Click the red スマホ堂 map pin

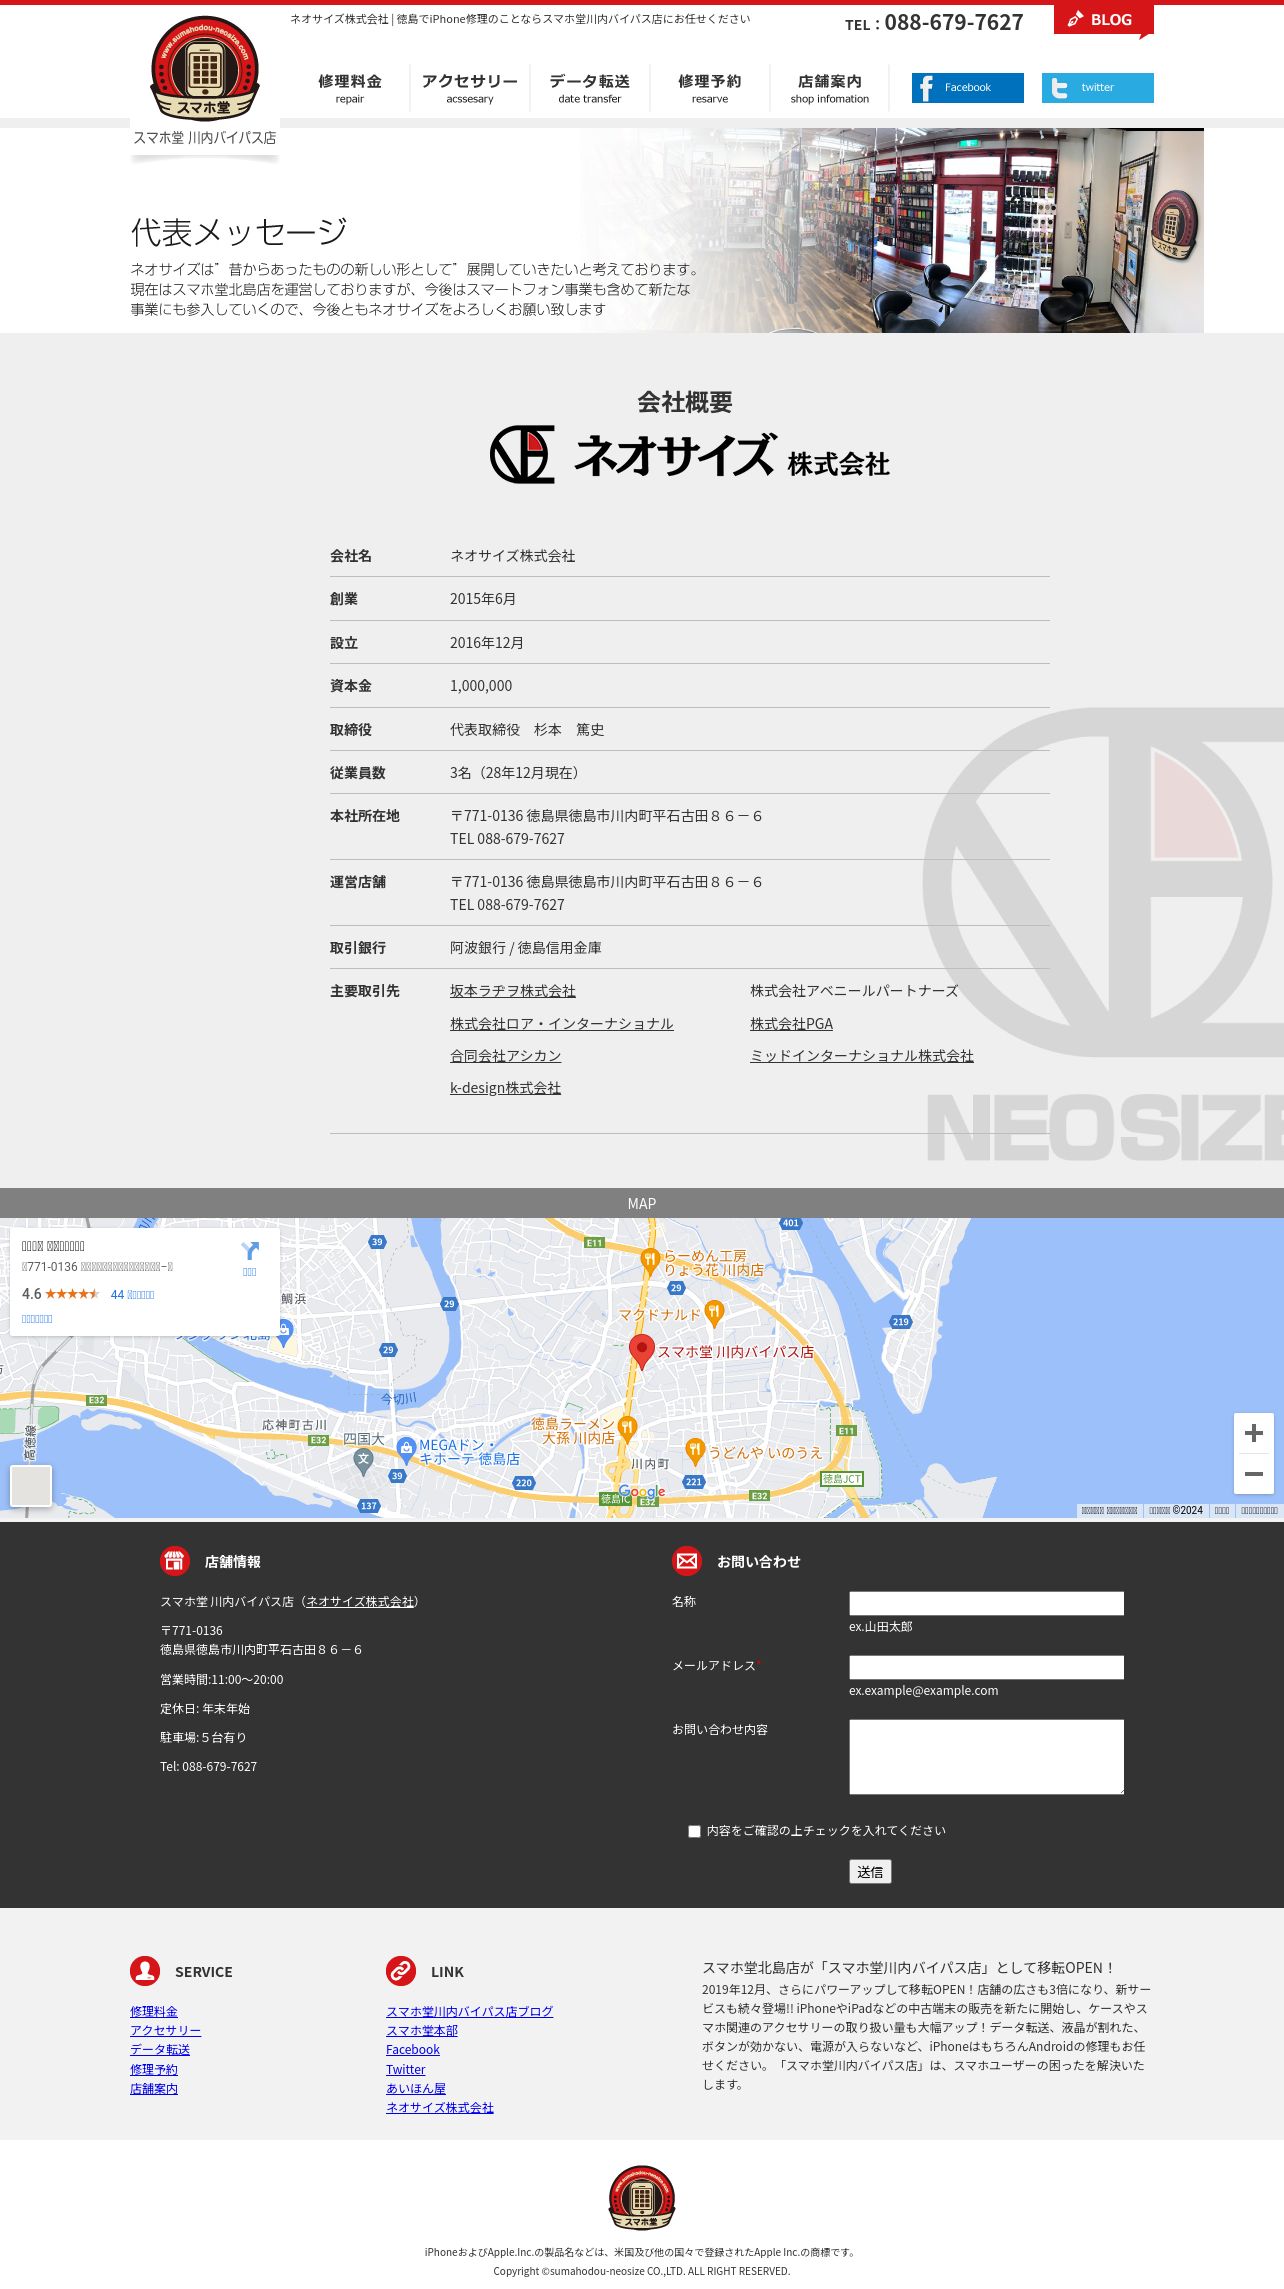tap(641, 1351)
